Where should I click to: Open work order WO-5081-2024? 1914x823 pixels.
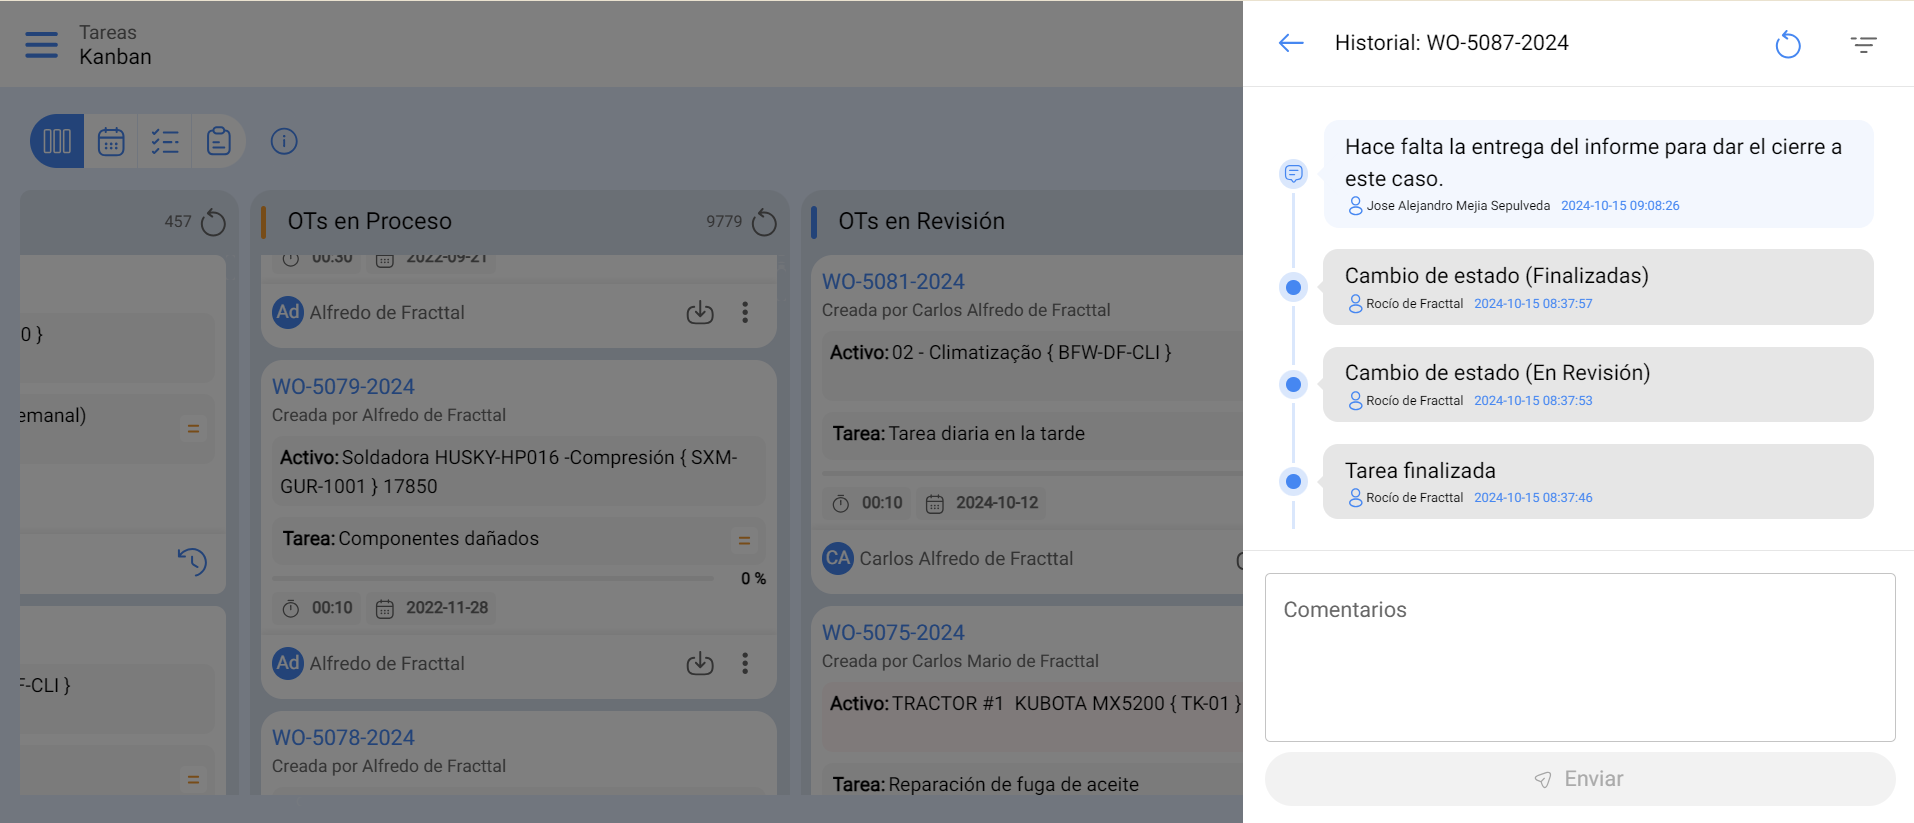tap(893, 282)
